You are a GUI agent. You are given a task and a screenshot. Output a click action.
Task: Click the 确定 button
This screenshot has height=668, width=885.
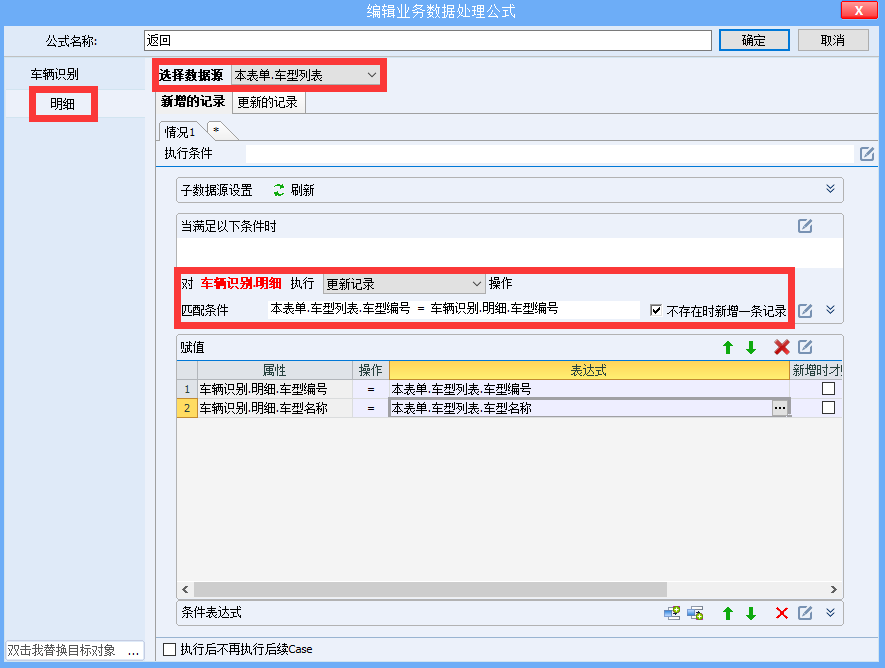(x=754, y=40)
